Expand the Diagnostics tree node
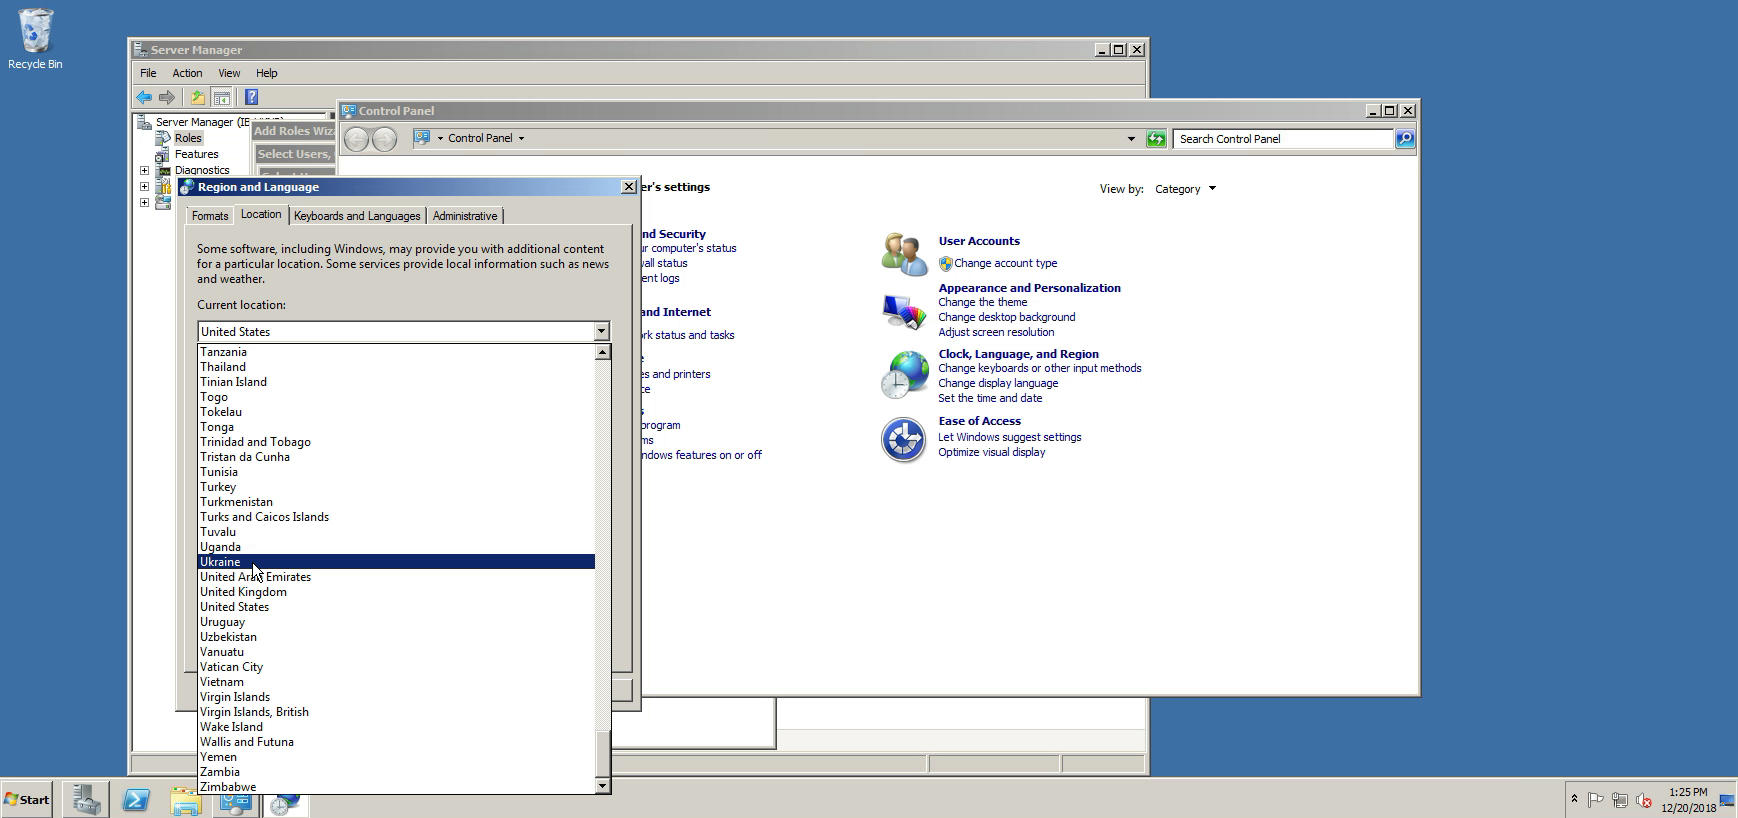1738x818 pixels. (144, 170)
